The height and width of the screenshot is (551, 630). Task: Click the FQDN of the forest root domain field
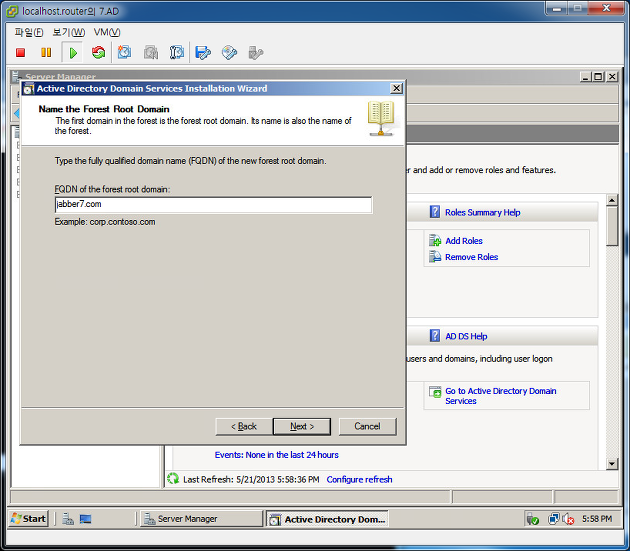213,205
